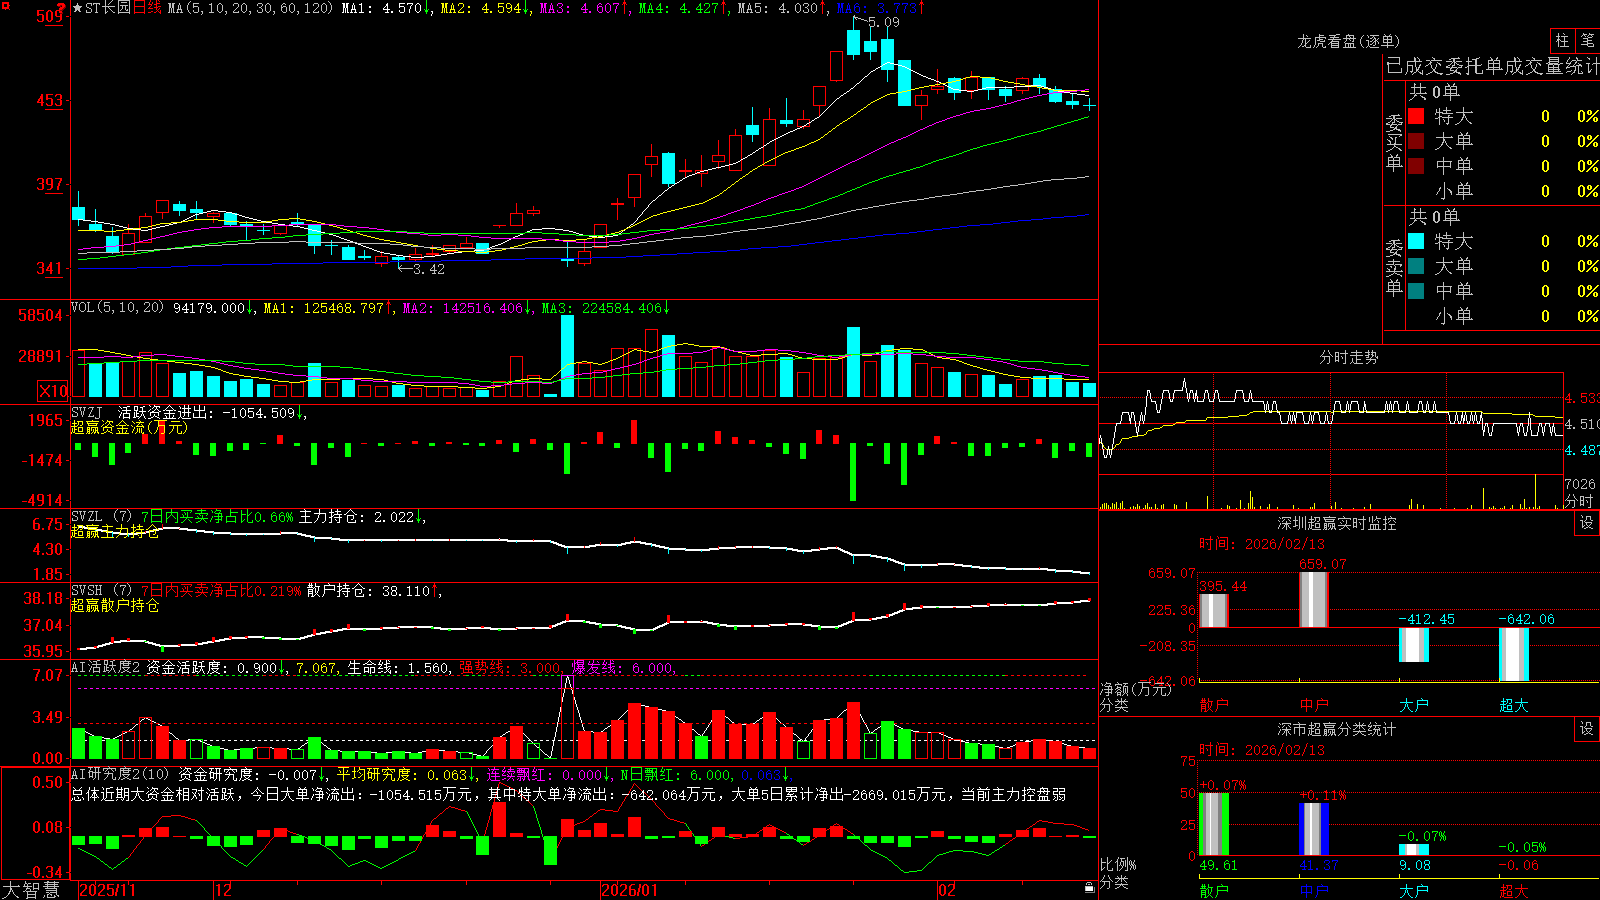This screenshot has width=1600, height=900.
Task: Click the 日线 period label
Action: coord(147,8)
